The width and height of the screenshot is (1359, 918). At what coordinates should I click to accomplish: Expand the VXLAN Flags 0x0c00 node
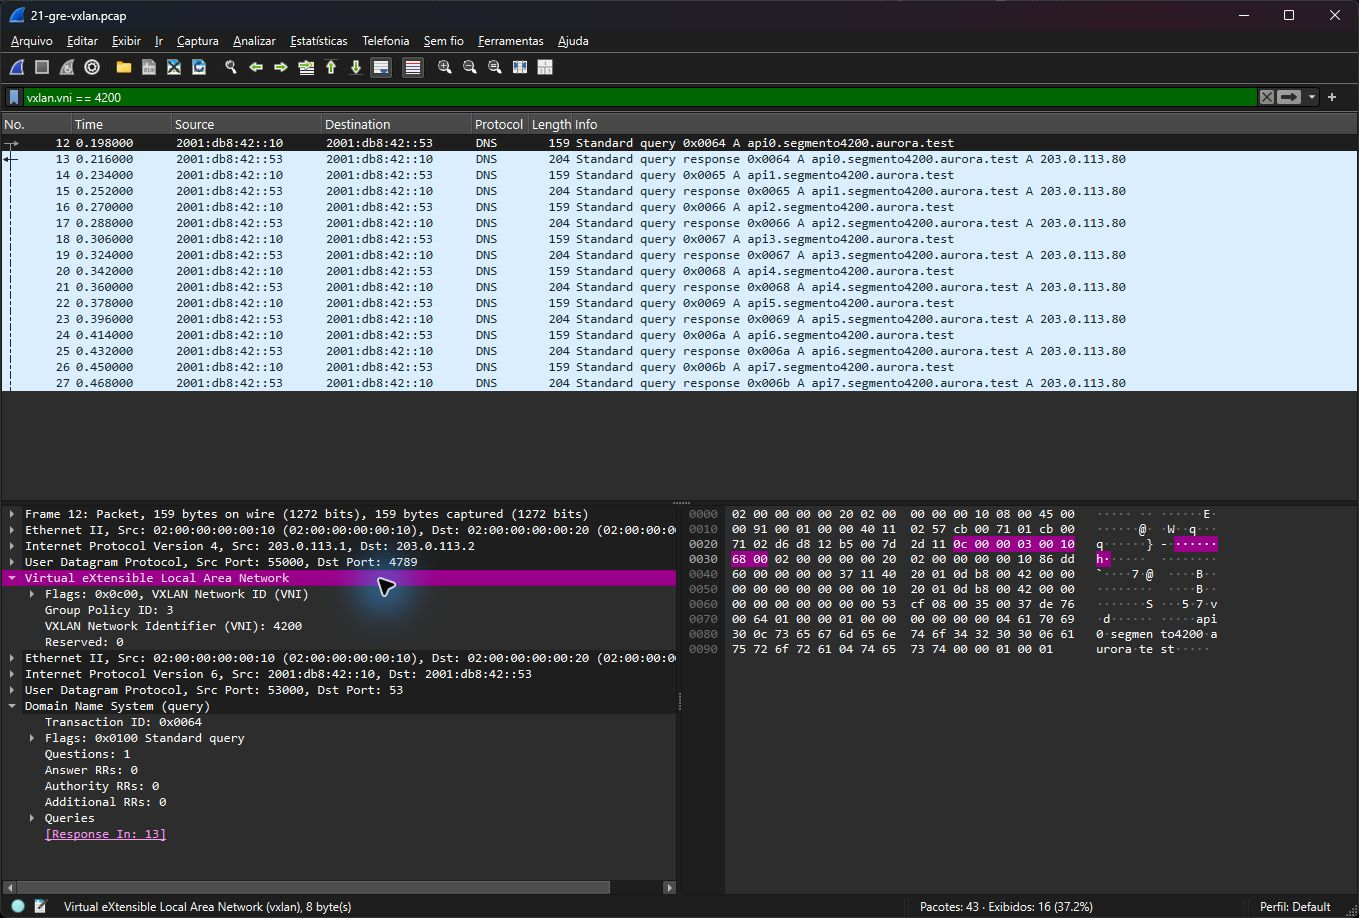click(32, 594)
